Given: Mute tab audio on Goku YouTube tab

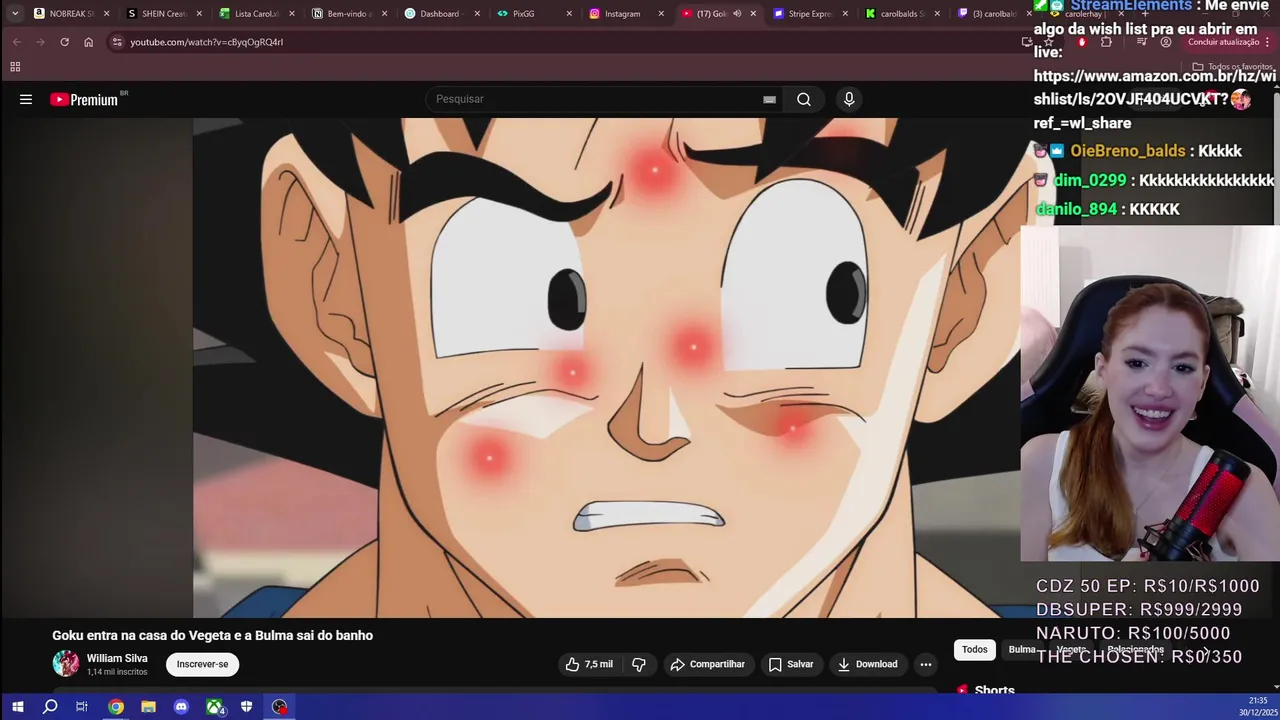Looking at the screenshot, I should point(737,14).
